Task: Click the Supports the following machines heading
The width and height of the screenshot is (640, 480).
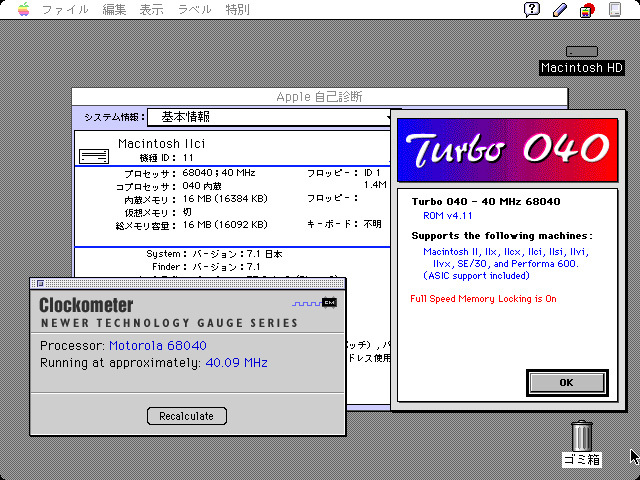Action: pos(502,236)
